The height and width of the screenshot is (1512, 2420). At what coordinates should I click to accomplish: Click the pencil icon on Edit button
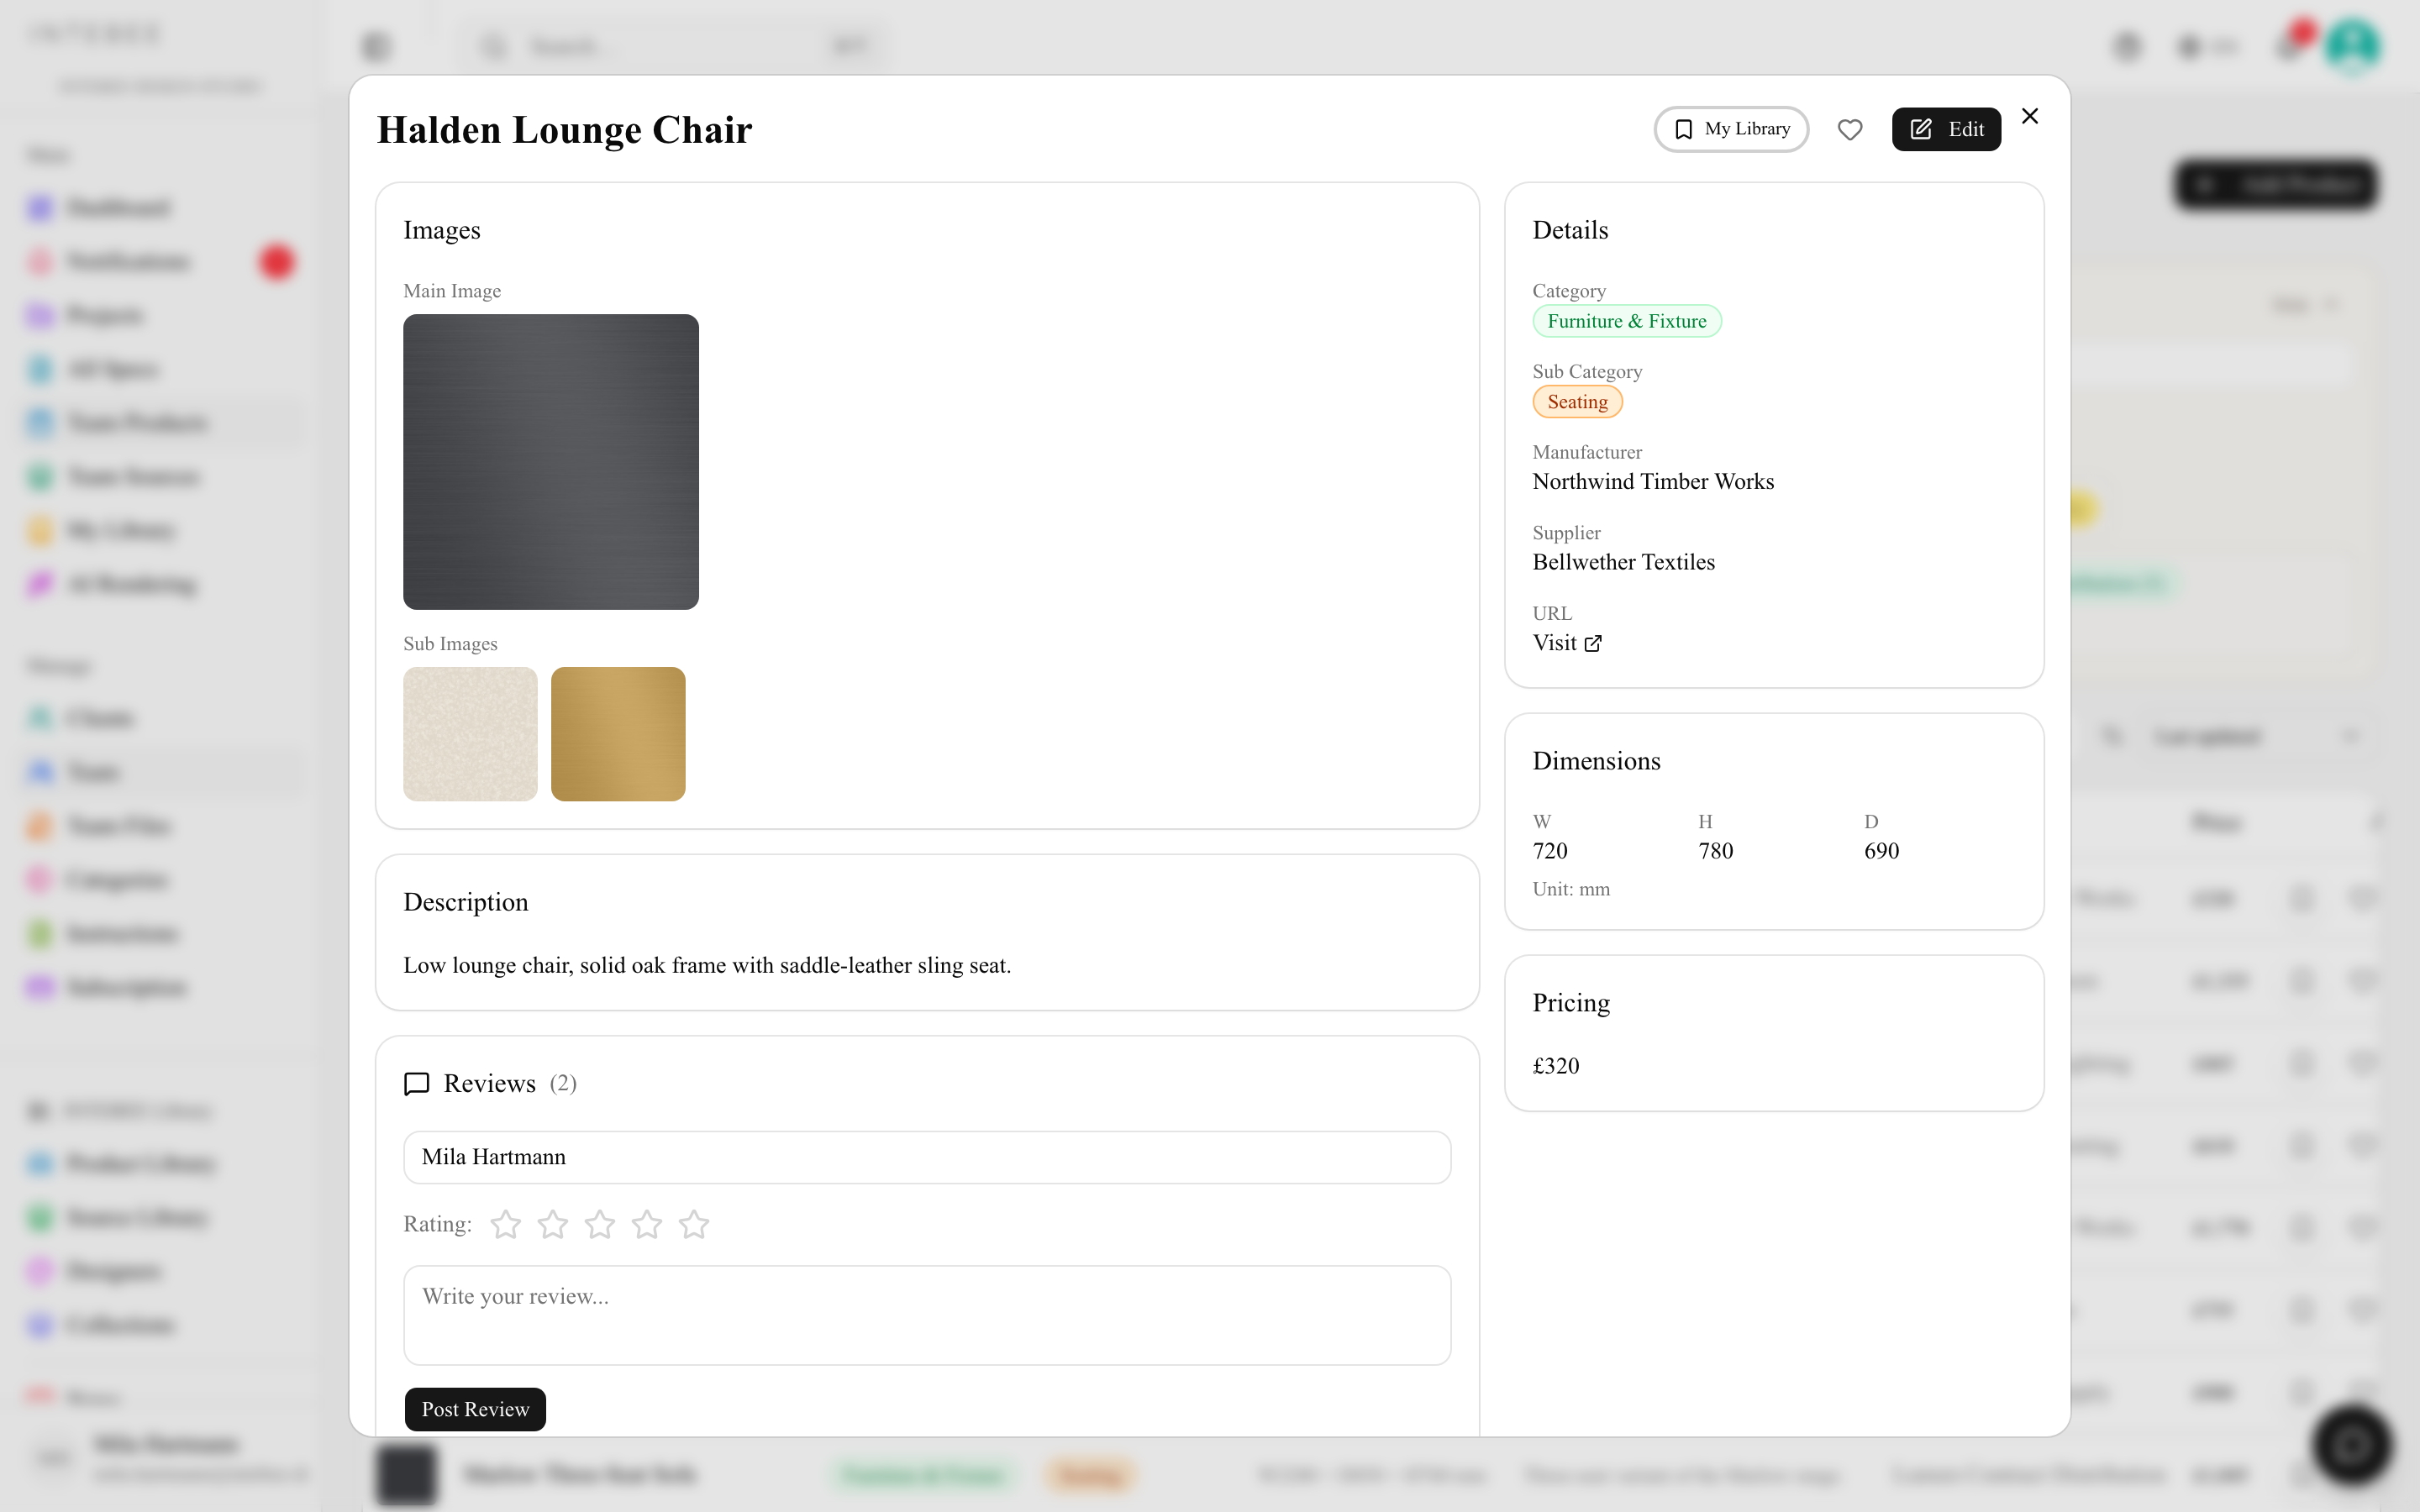1921,129
